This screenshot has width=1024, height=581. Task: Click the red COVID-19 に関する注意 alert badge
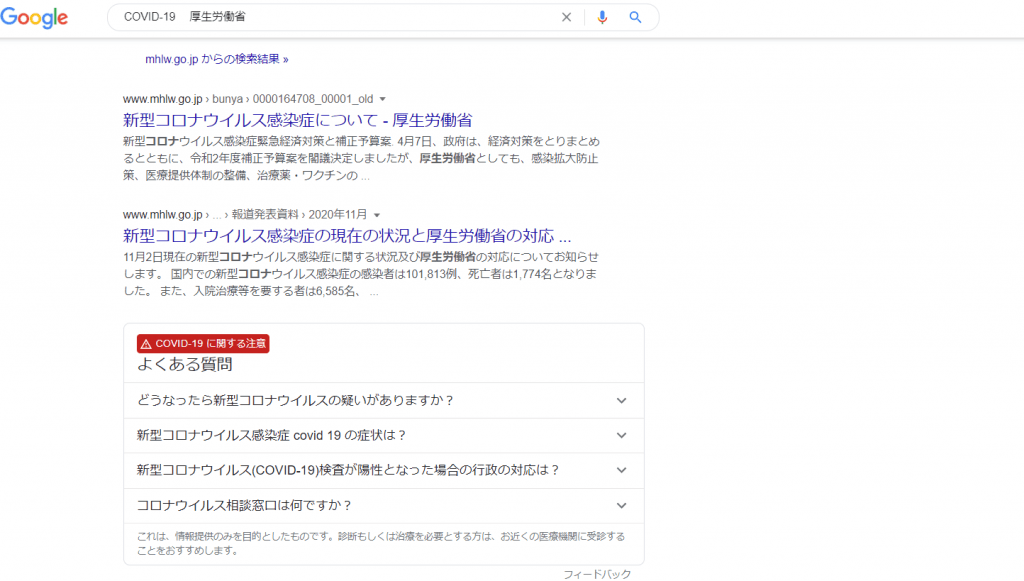(203, 343)
